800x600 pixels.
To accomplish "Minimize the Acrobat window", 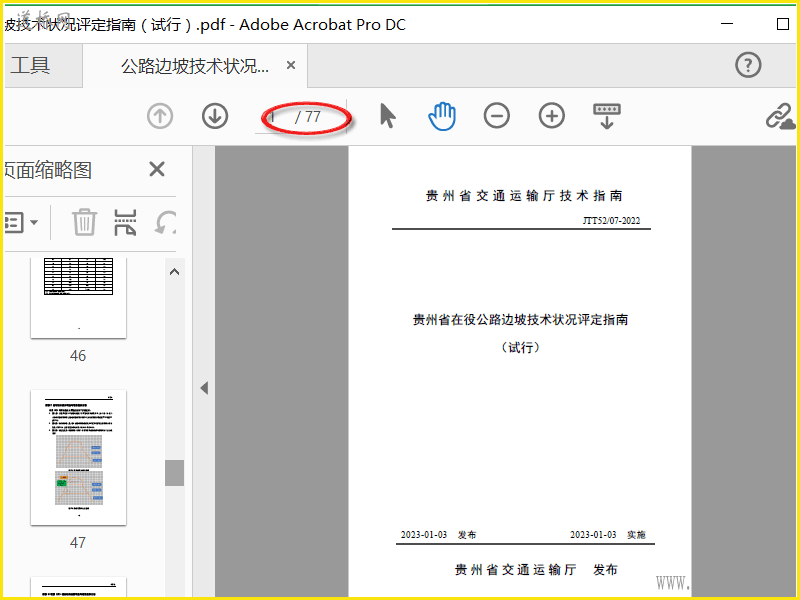I will point(727,24).
